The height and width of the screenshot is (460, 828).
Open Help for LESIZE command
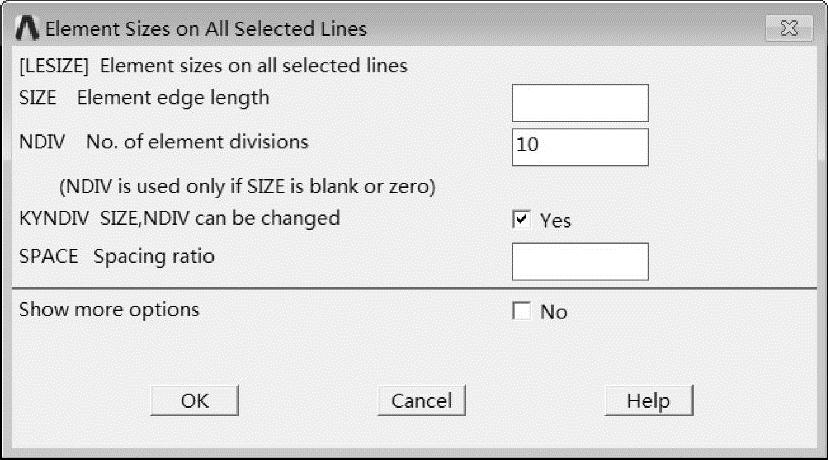648,400
